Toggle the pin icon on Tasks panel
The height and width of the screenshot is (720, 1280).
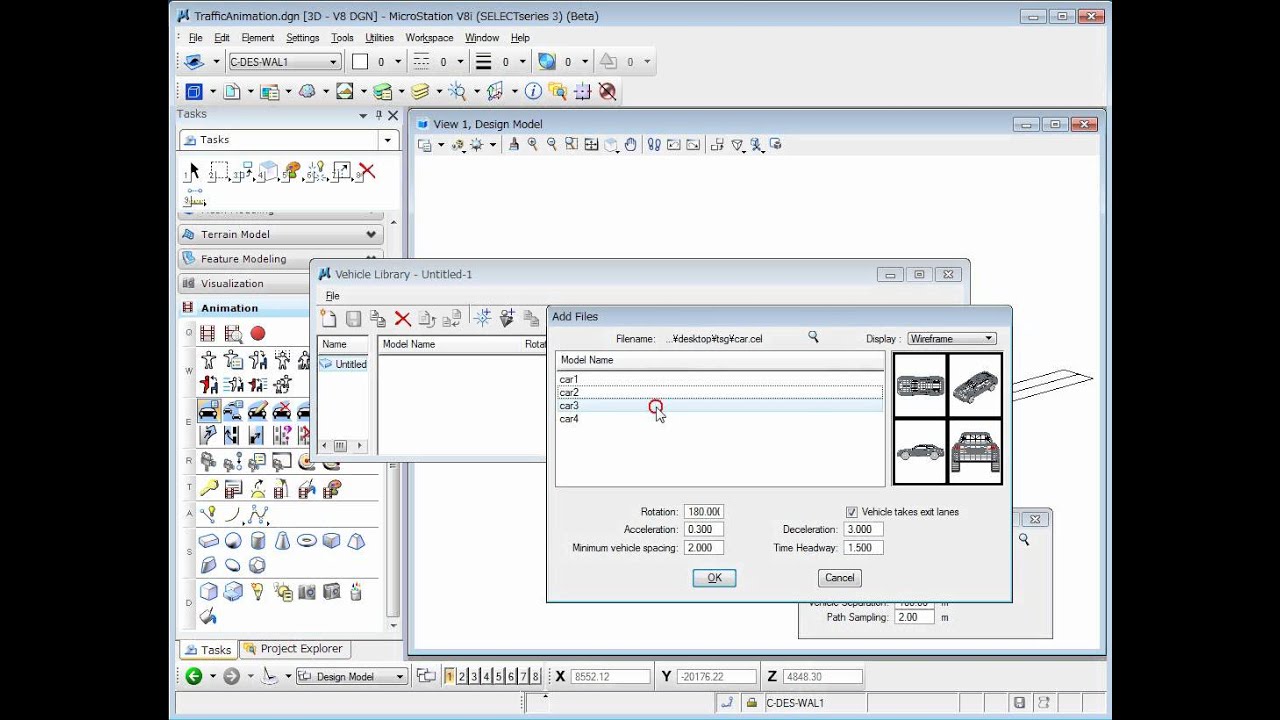click(x=378, y=116)
